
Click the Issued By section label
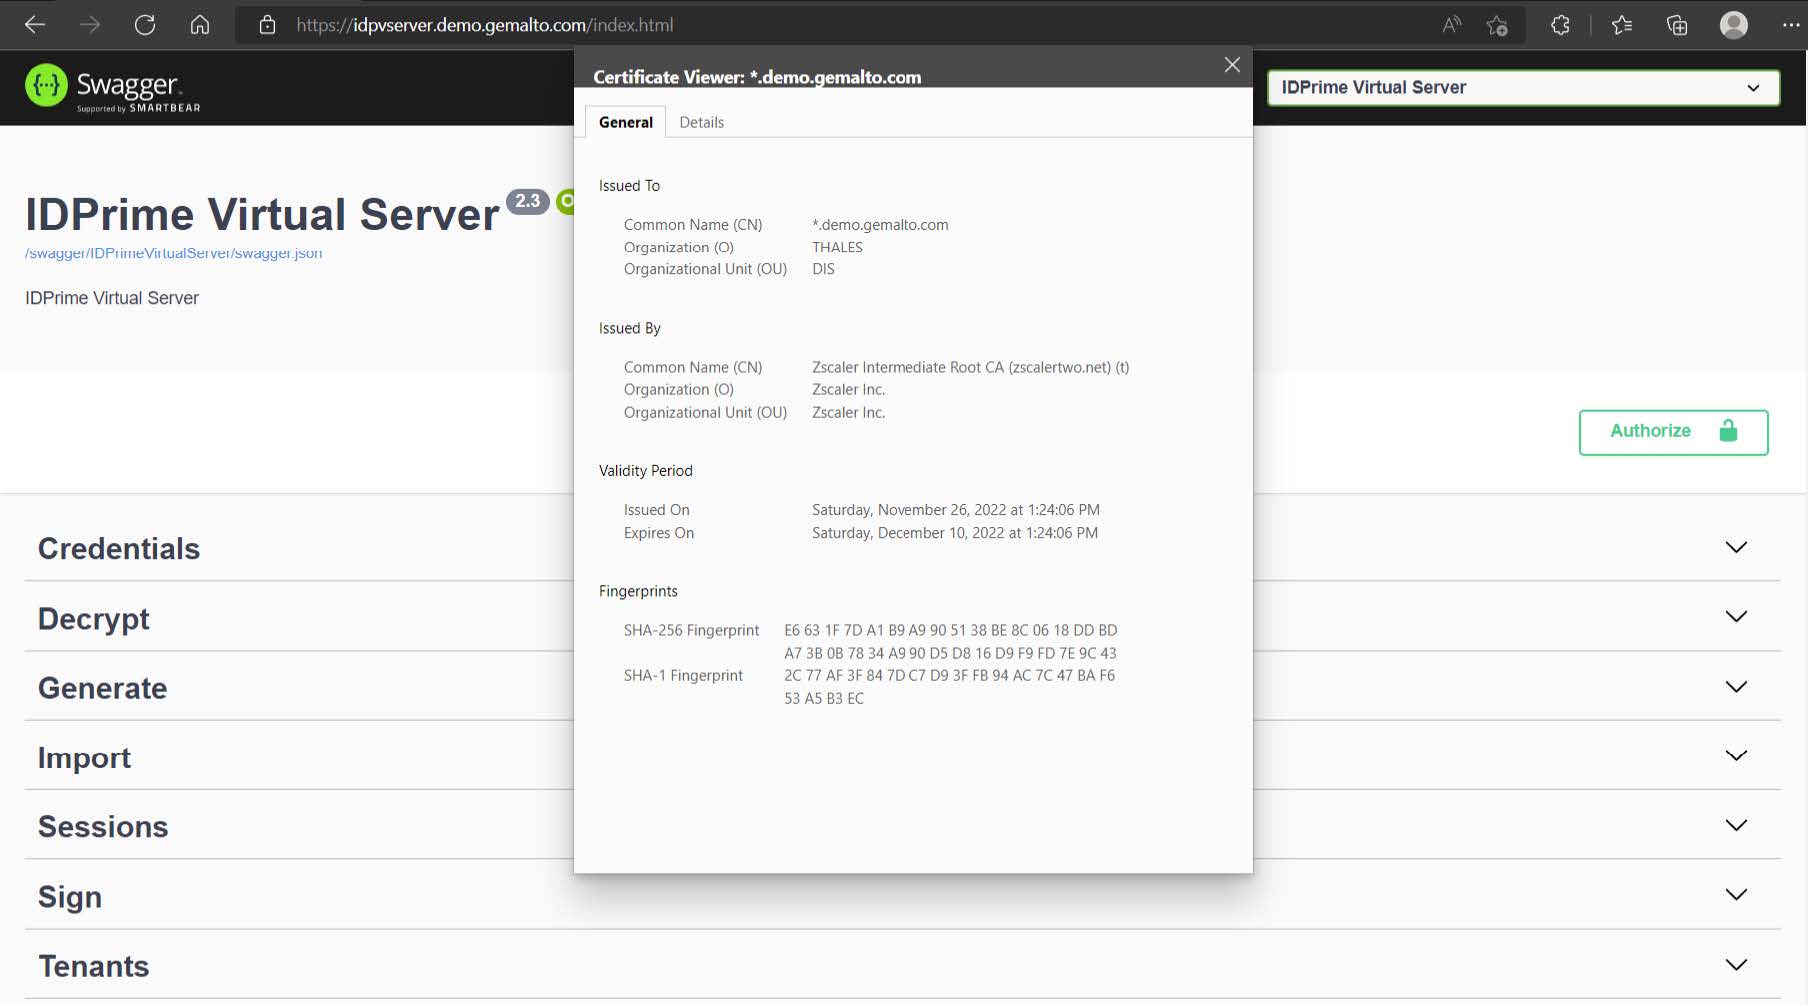pyautogui.click(x=630, y=328)
